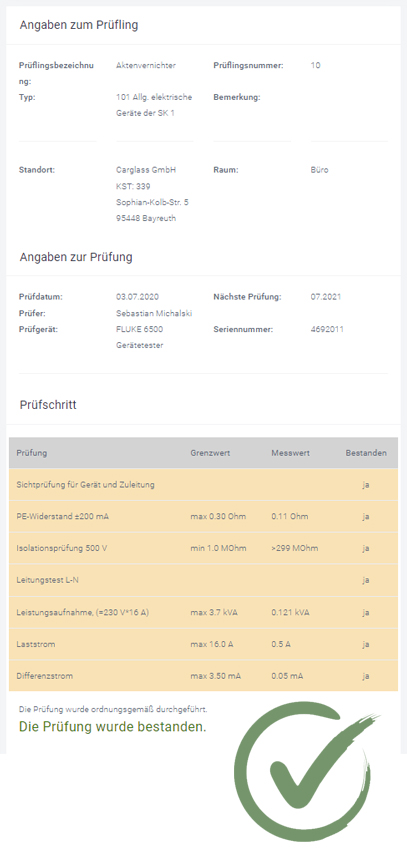The width and height of the screenshot is (407, 867).
Task: Click the Aktenvernichter device name
Action: (146, 65)
